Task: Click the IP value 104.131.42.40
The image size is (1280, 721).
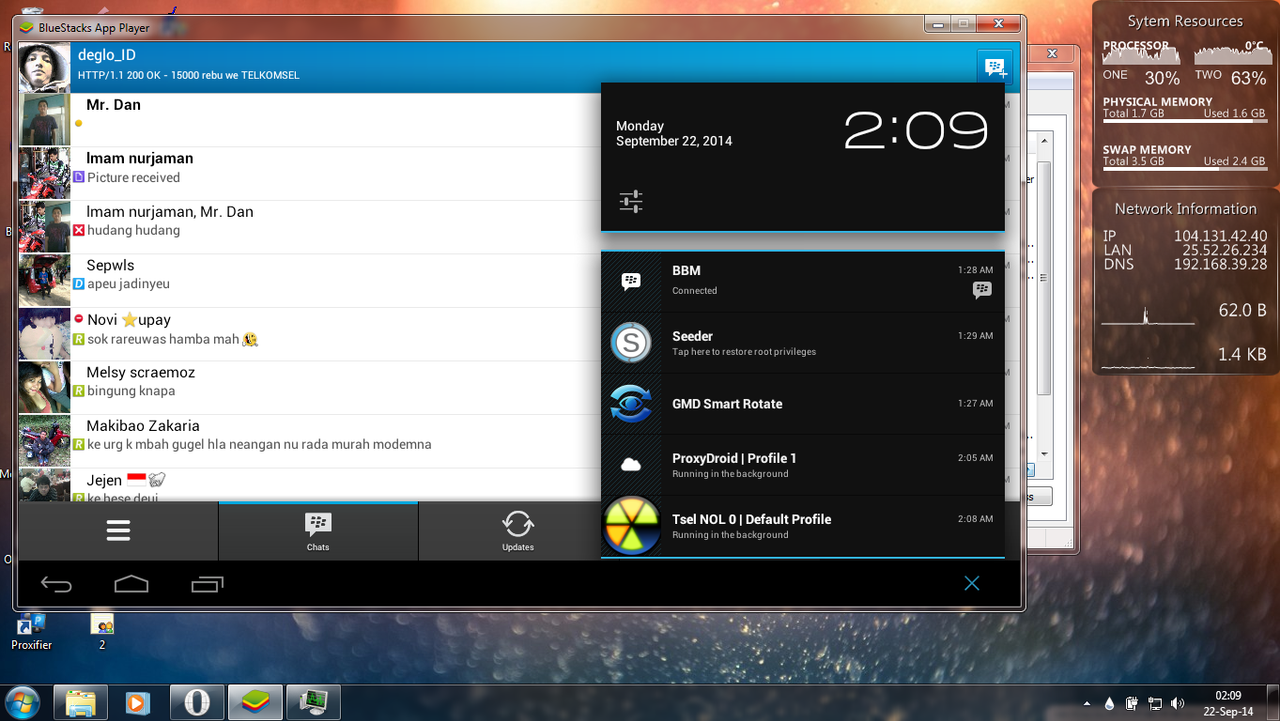Action: pyautogui.click(x=1220, y=236)
